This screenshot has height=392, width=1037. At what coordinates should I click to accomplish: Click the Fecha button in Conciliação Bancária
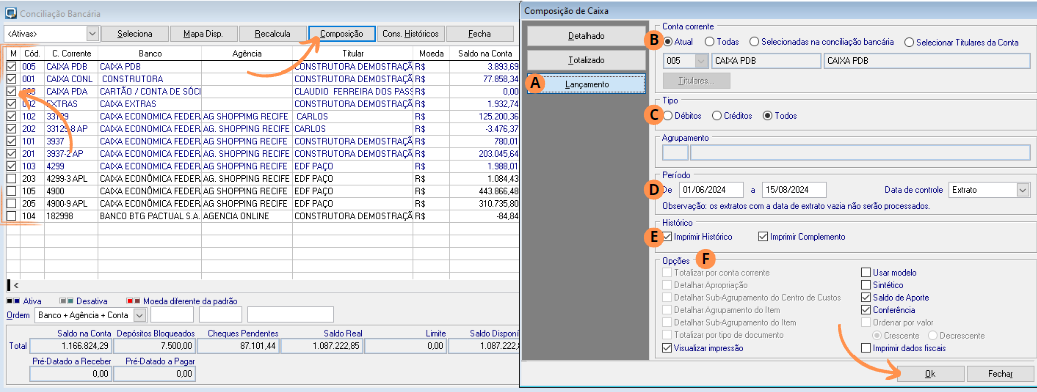[x=479, y=34]
